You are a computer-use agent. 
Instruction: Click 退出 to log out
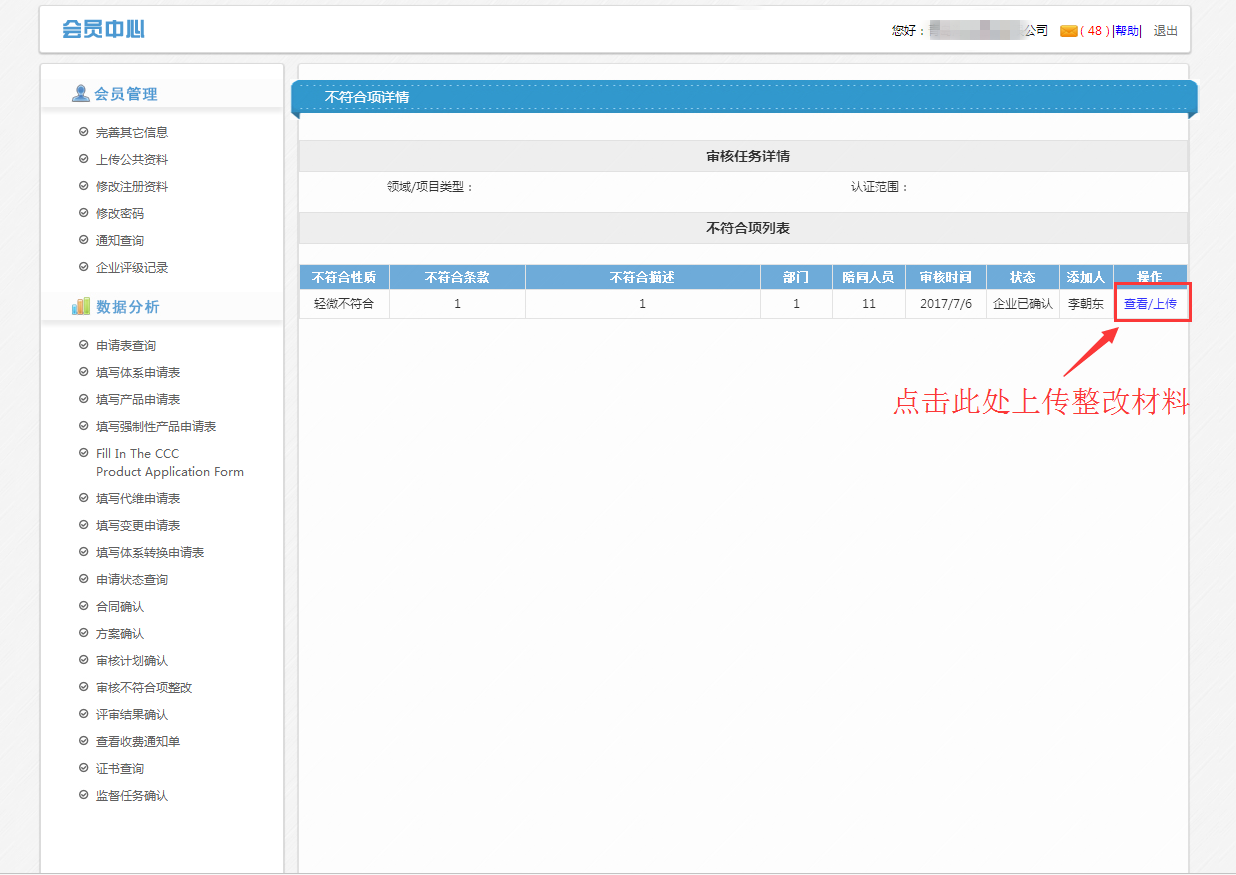[1165, 31]
